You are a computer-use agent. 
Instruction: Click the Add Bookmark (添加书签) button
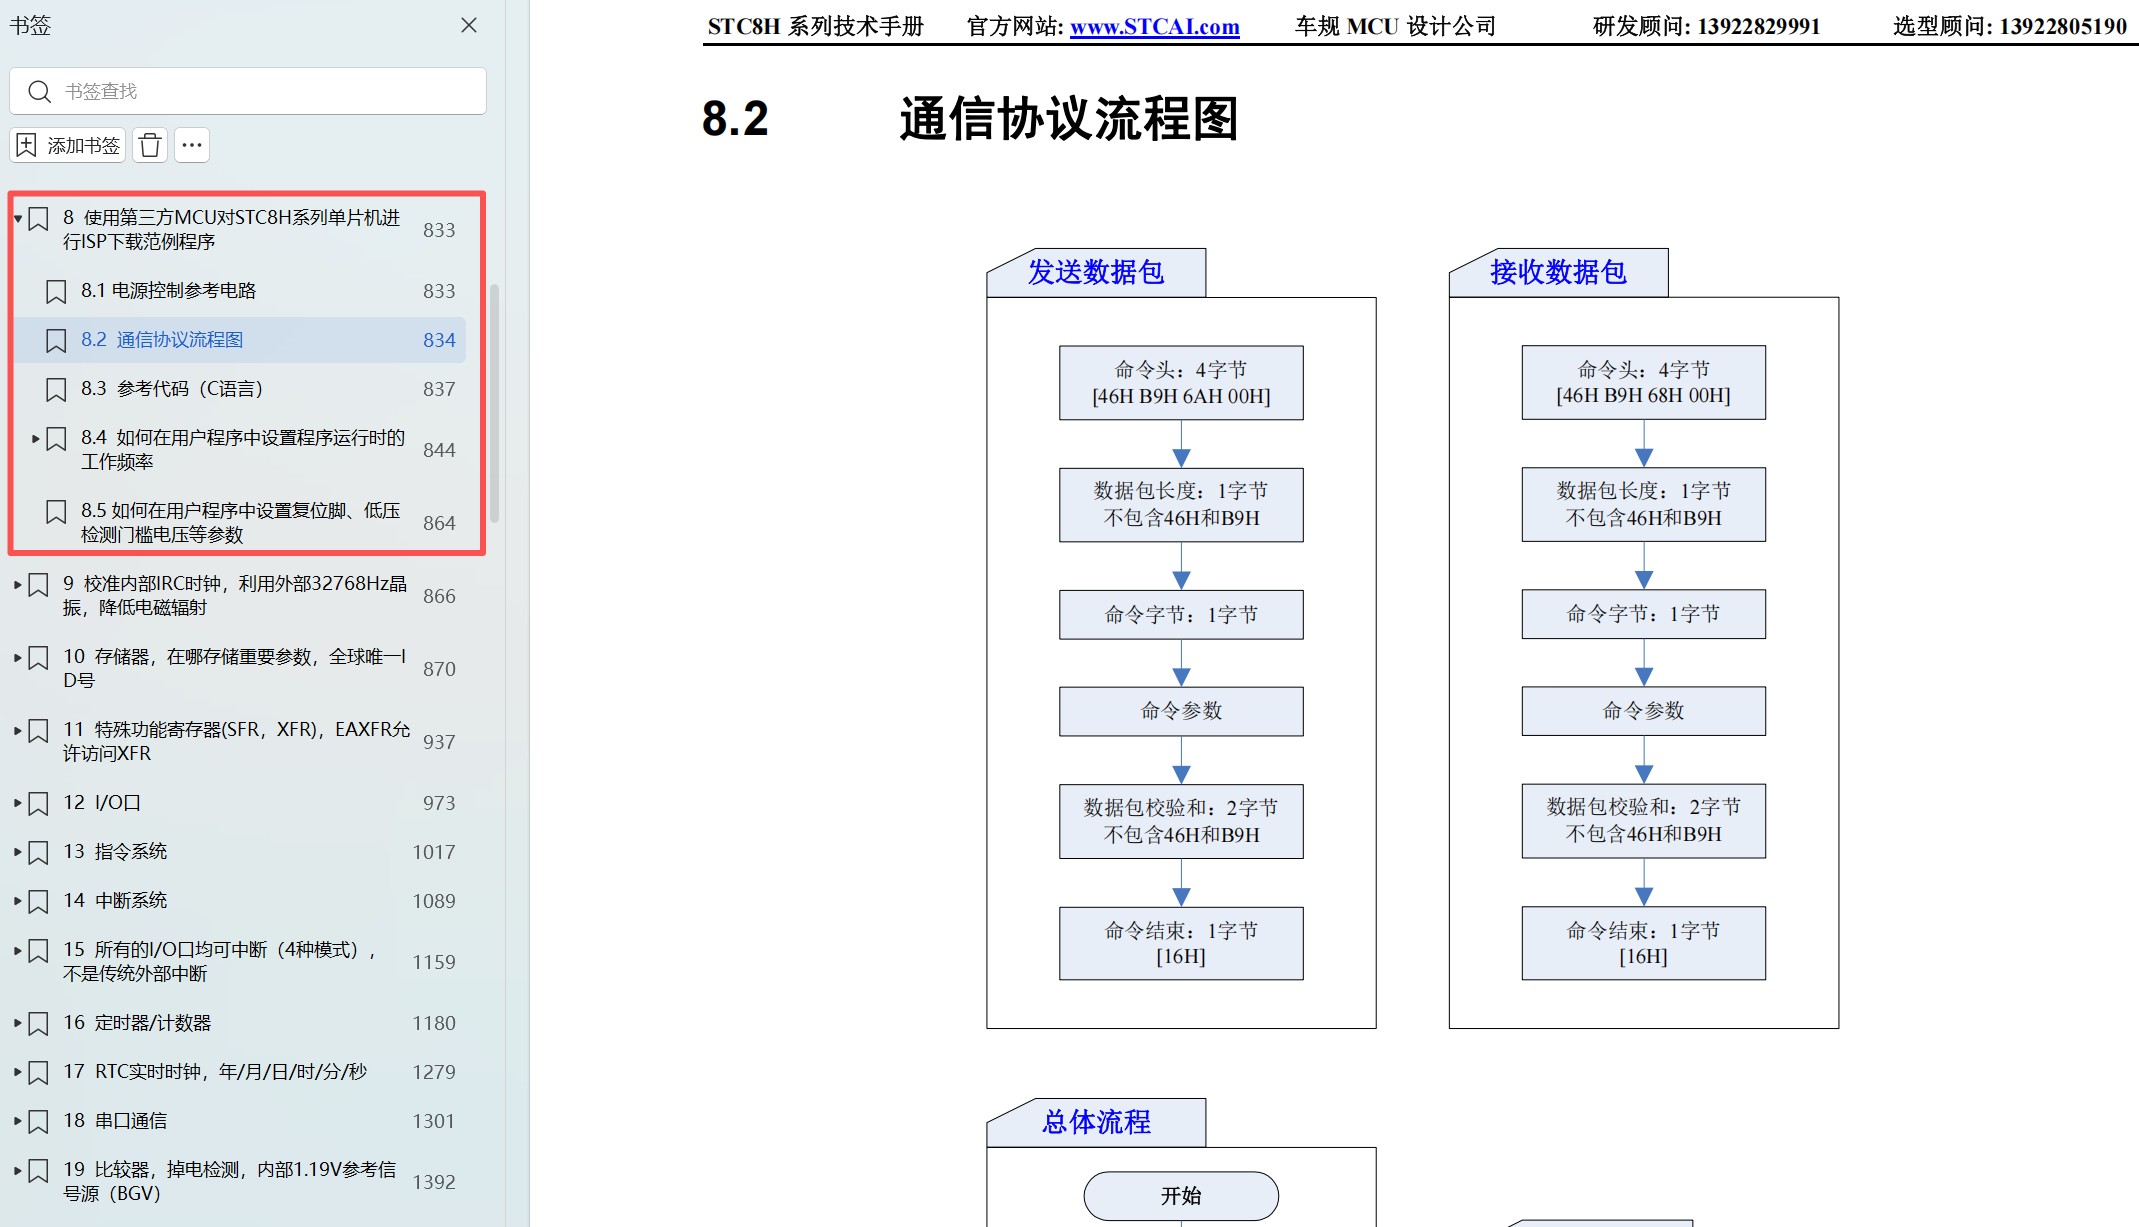tap(68, 146)
